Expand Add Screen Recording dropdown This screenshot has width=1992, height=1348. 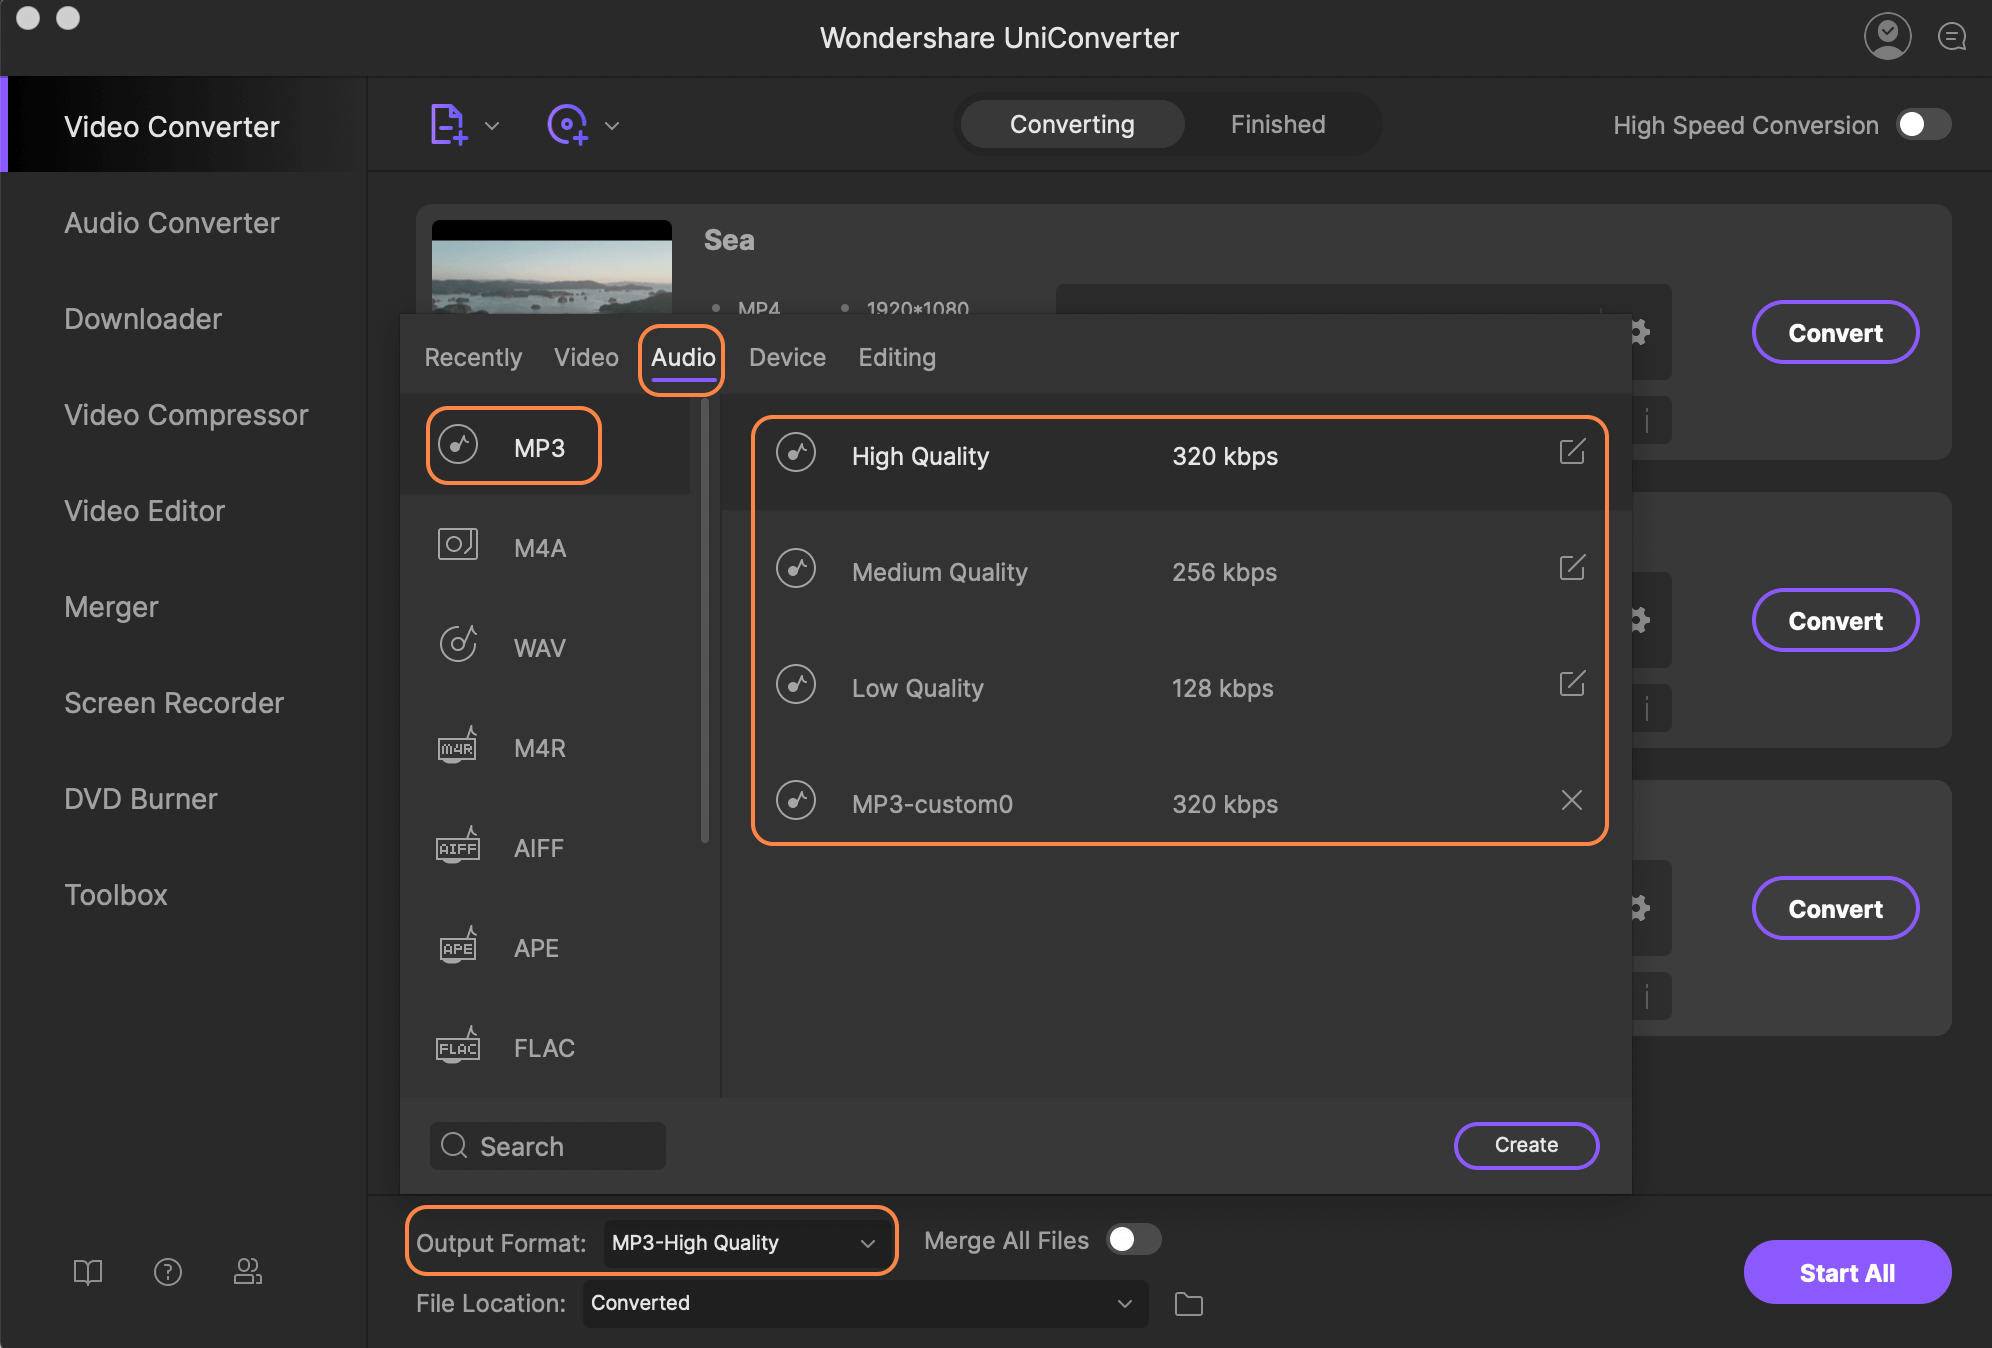coord(611,125)
